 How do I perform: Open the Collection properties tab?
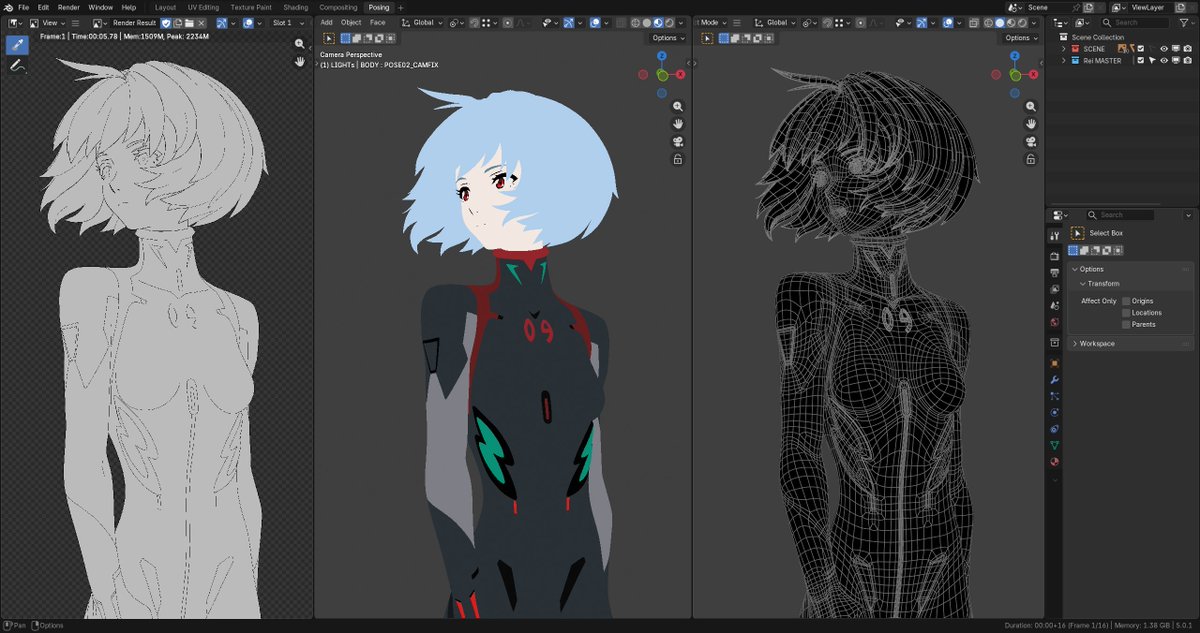pos(1054,342)
